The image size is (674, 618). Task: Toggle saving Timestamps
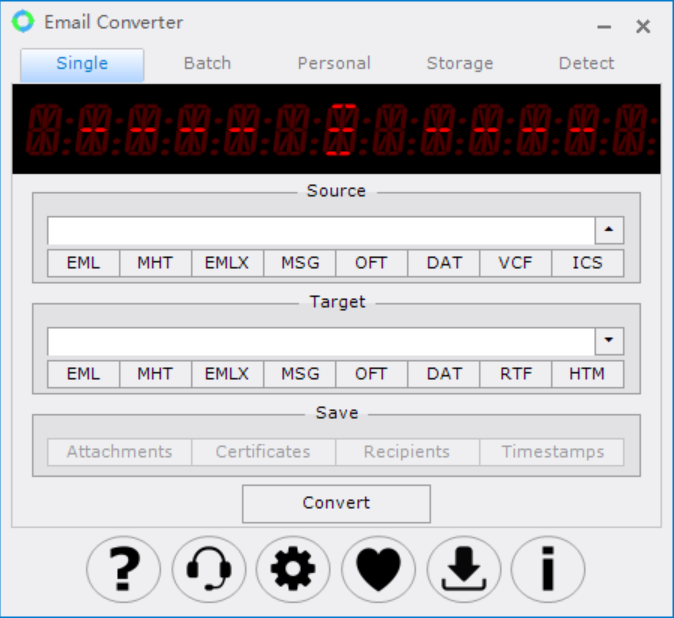552,452
